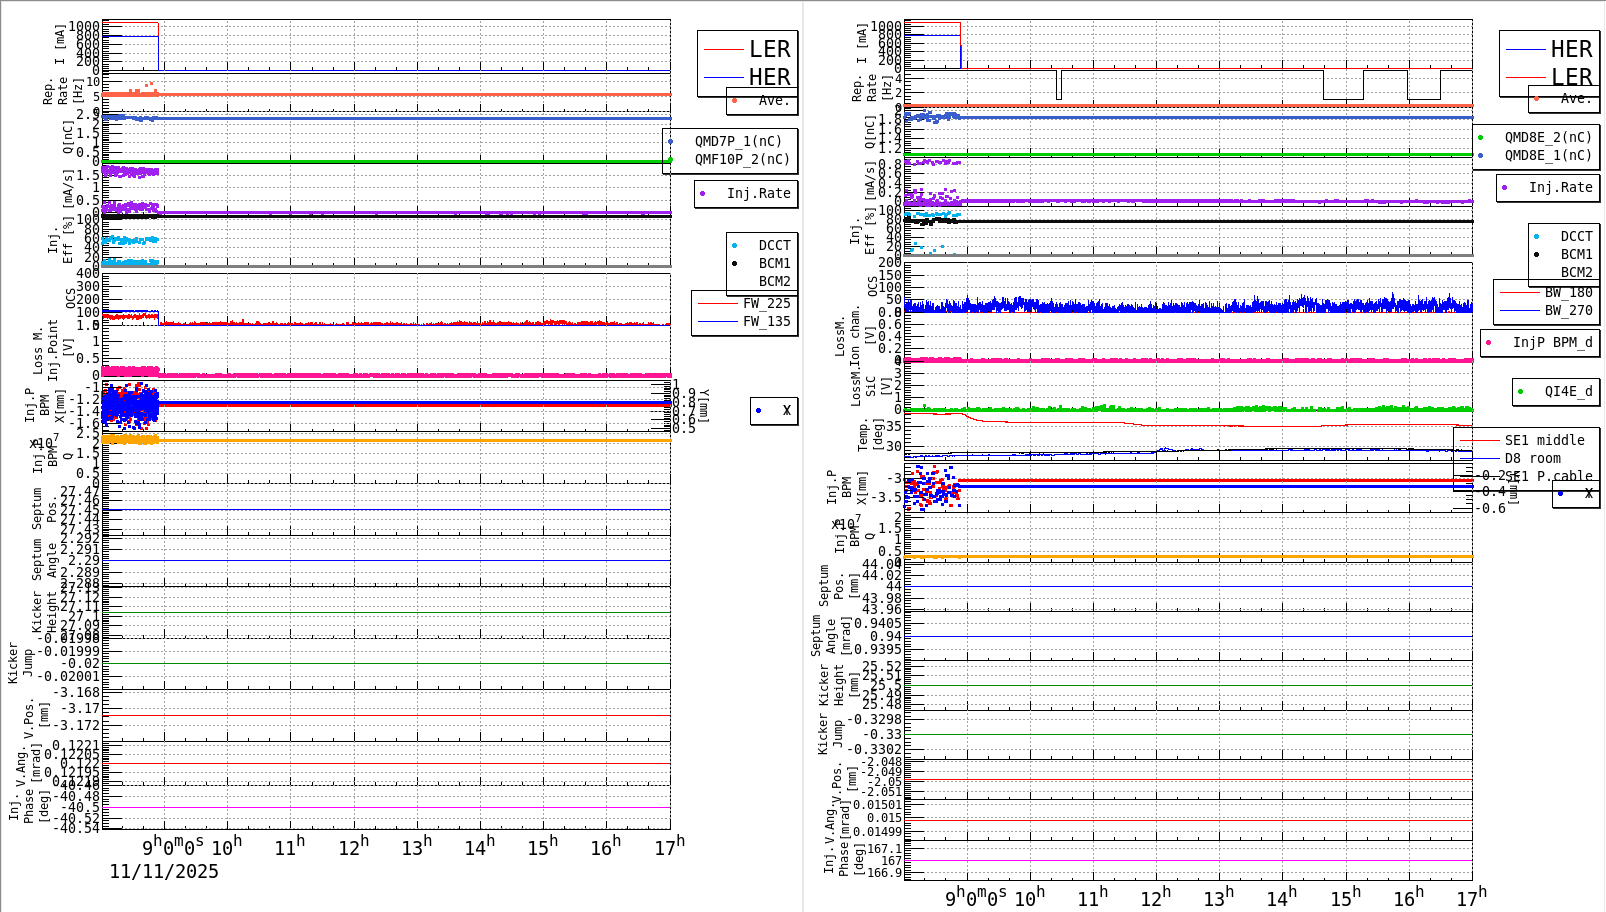This screenshot has height=912, width=1606.
Task: Select the FW_225 legend entry
Action: [766, 303]
